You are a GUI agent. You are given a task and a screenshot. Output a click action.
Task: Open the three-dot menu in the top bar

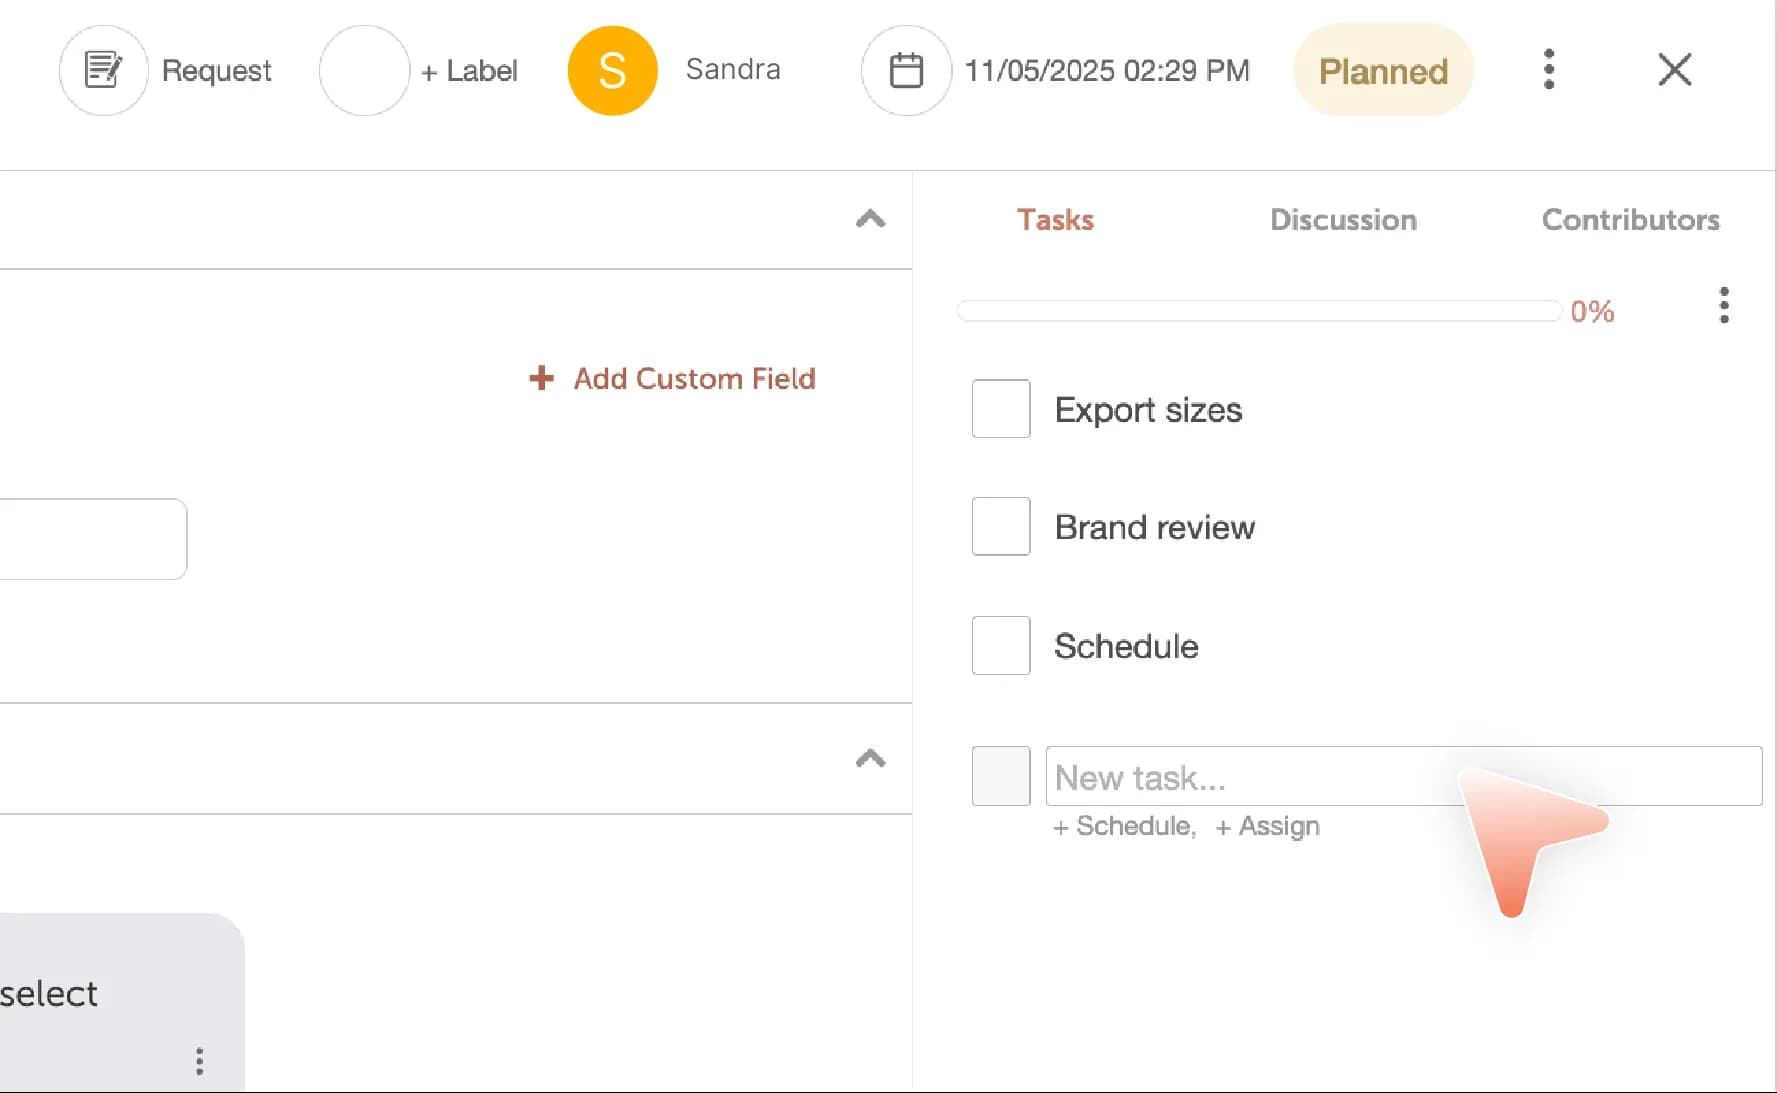pyautogui.click(x=1548, y=69)
